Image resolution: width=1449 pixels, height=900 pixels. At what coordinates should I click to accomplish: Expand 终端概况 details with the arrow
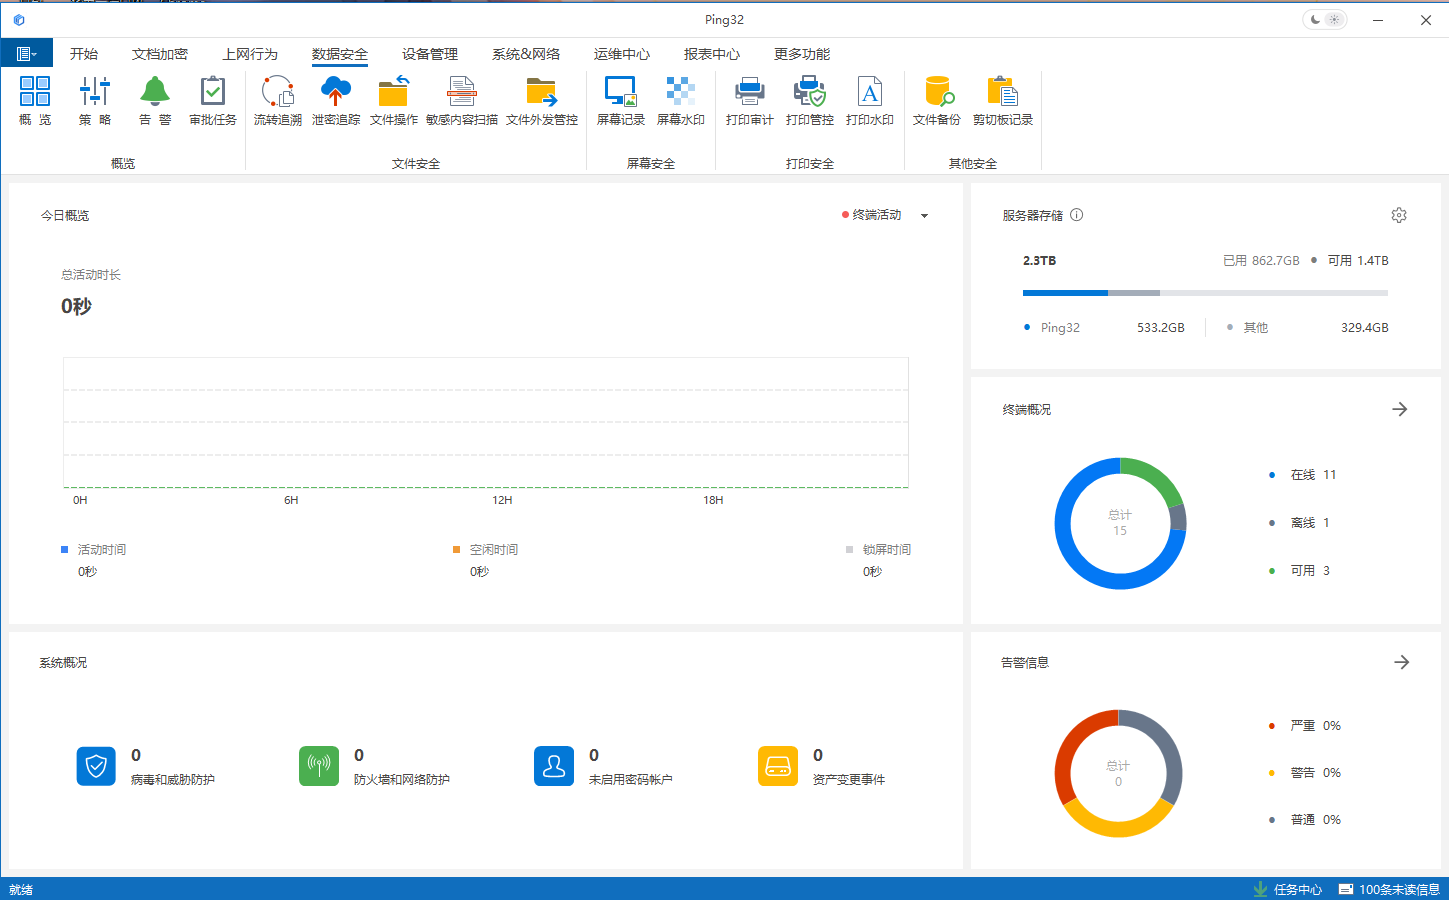click(1399, 410)
